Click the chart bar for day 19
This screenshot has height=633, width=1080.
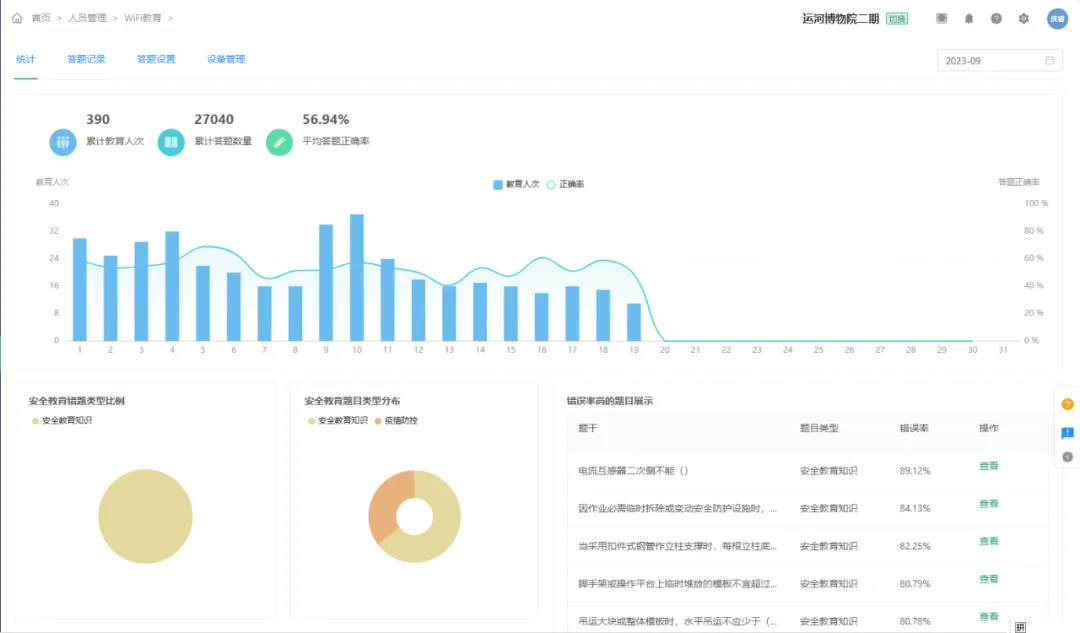tap(634, 322)
